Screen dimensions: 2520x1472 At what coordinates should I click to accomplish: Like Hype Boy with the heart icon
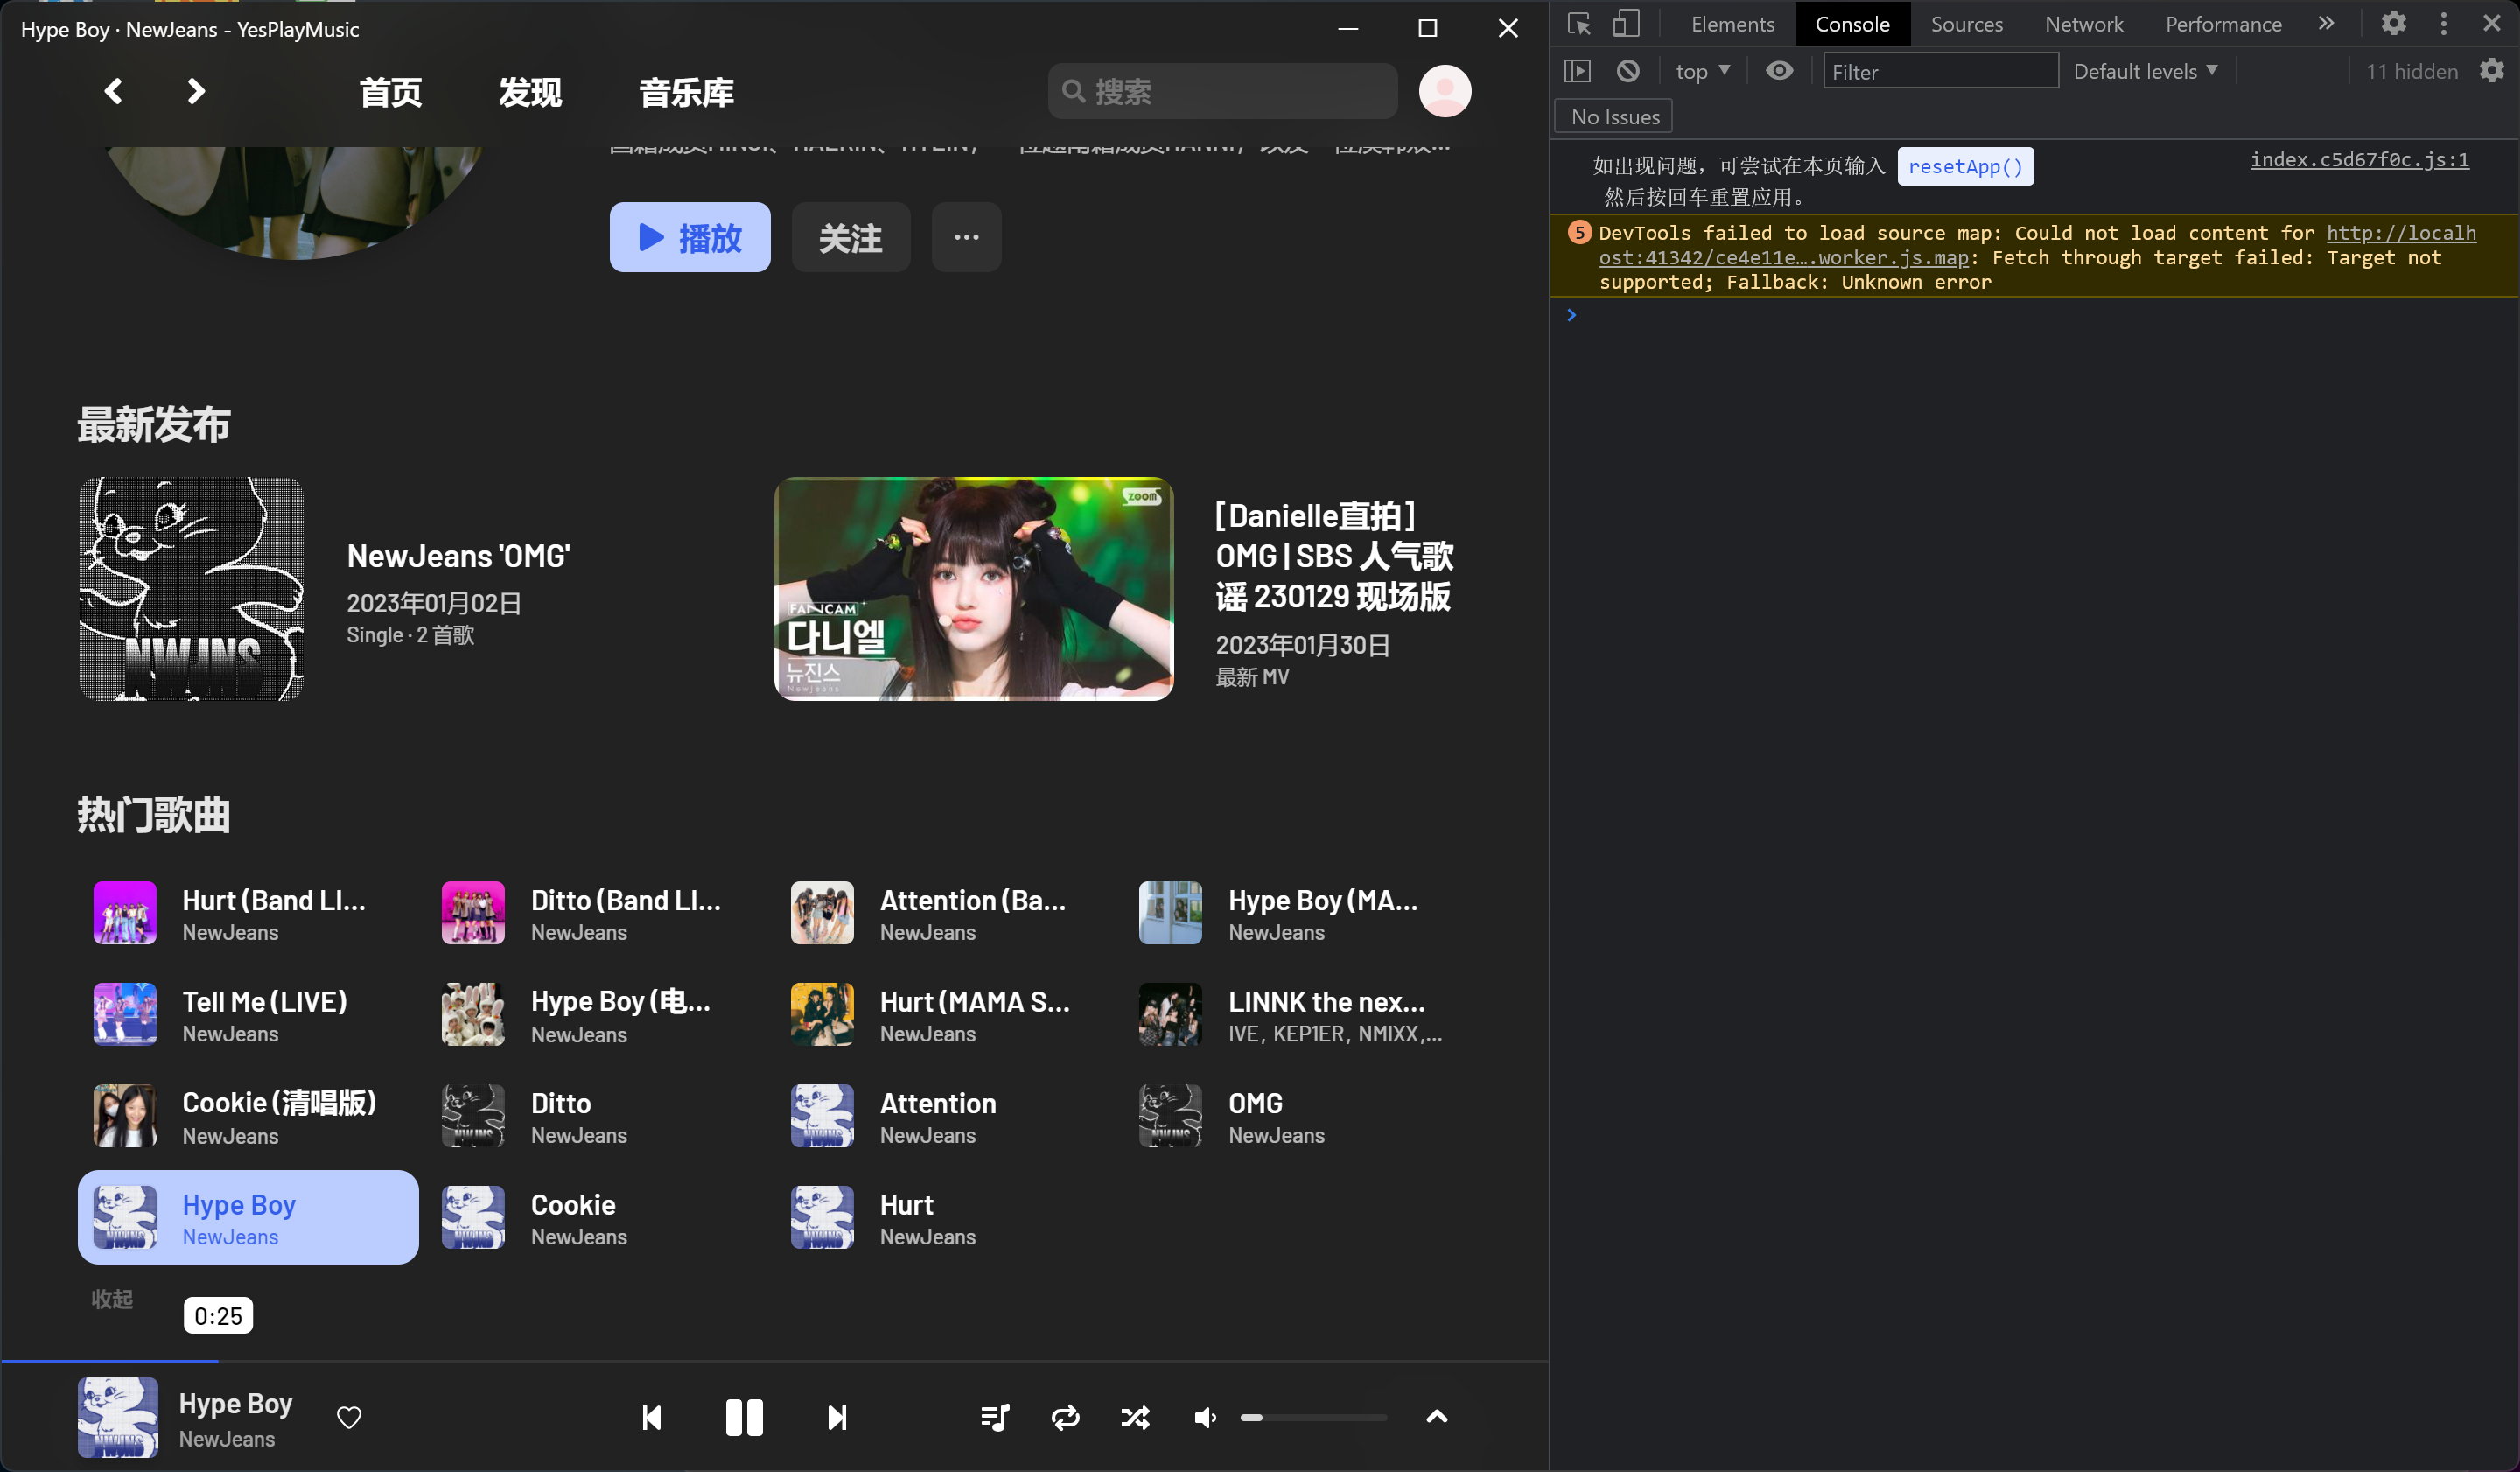[x=349, y=1417]
